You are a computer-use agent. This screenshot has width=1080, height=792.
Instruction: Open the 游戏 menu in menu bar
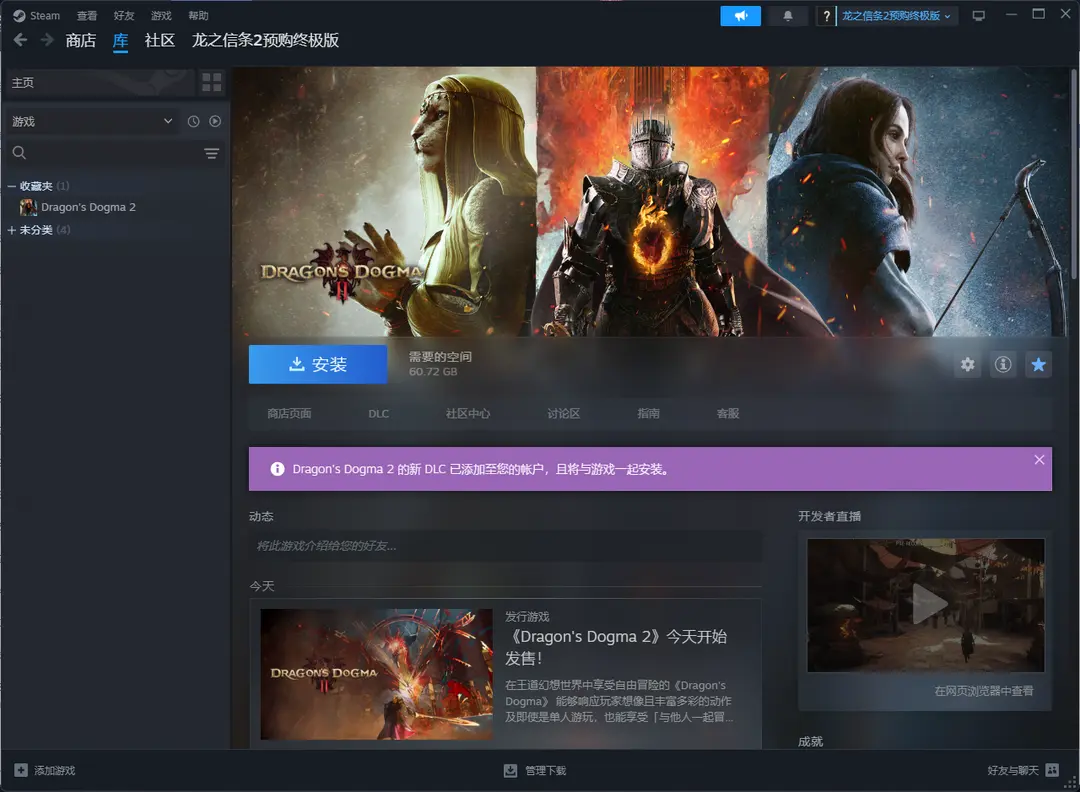161,15
